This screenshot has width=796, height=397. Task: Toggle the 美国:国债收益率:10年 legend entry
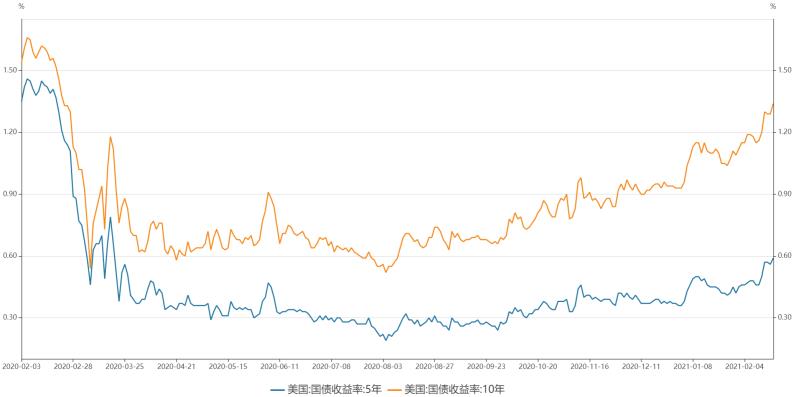pos(446,389)
